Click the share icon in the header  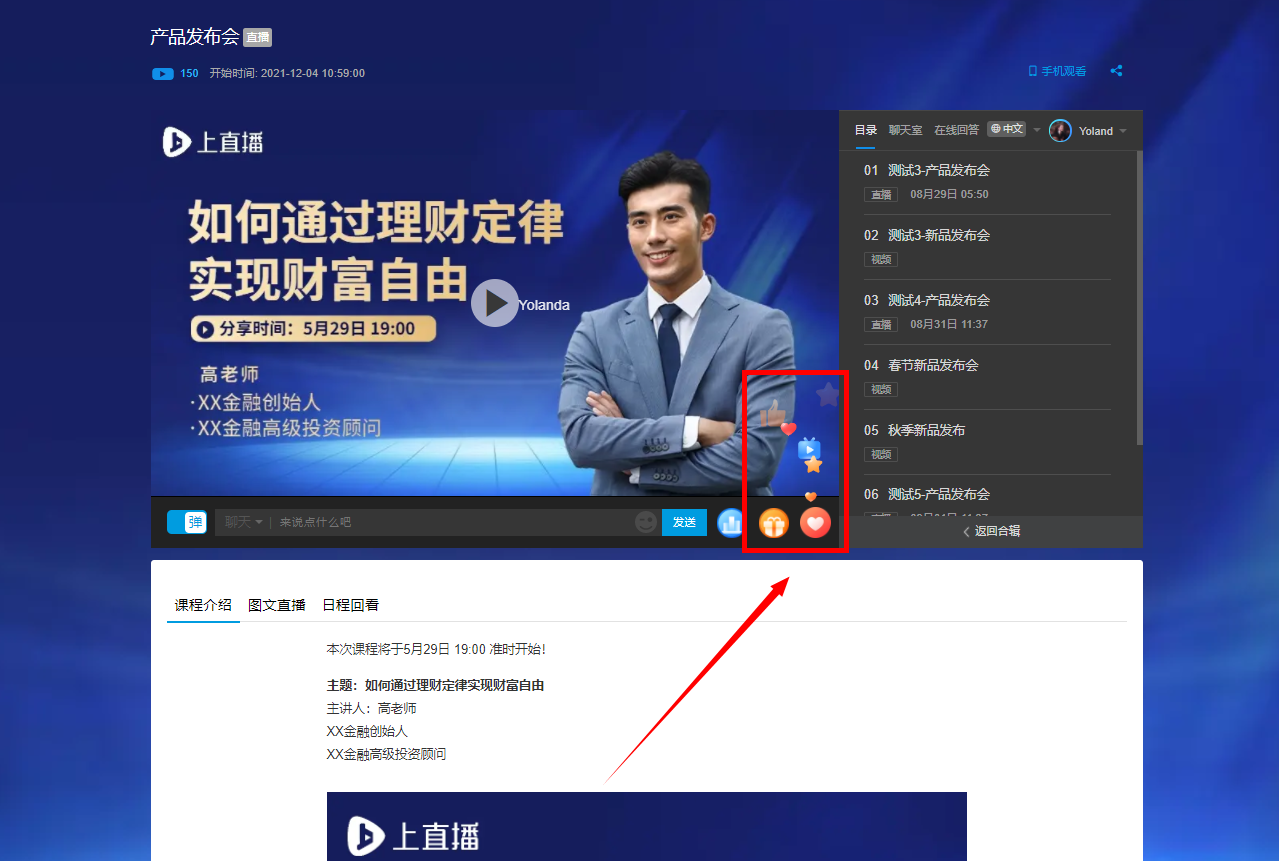coord(1117,71)
